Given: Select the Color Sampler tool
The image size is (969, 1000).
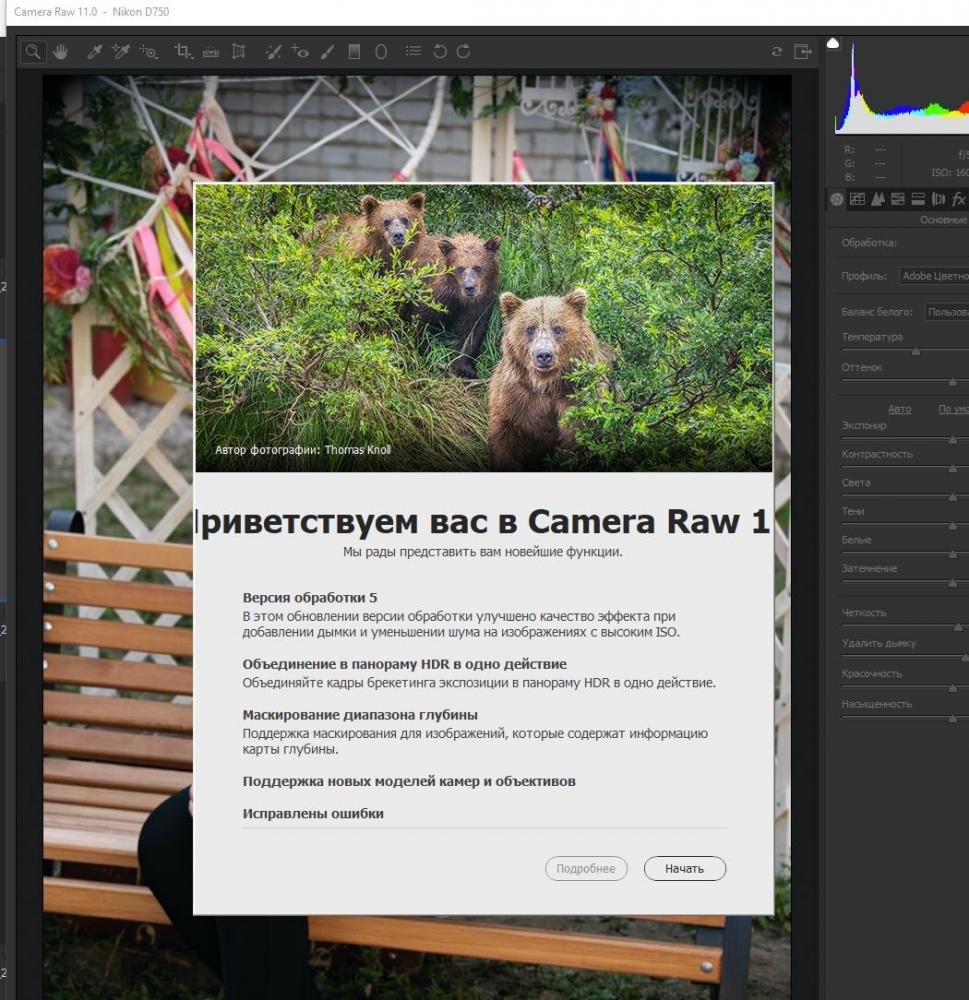Looking at the screenshot, I should click(121, 52).
